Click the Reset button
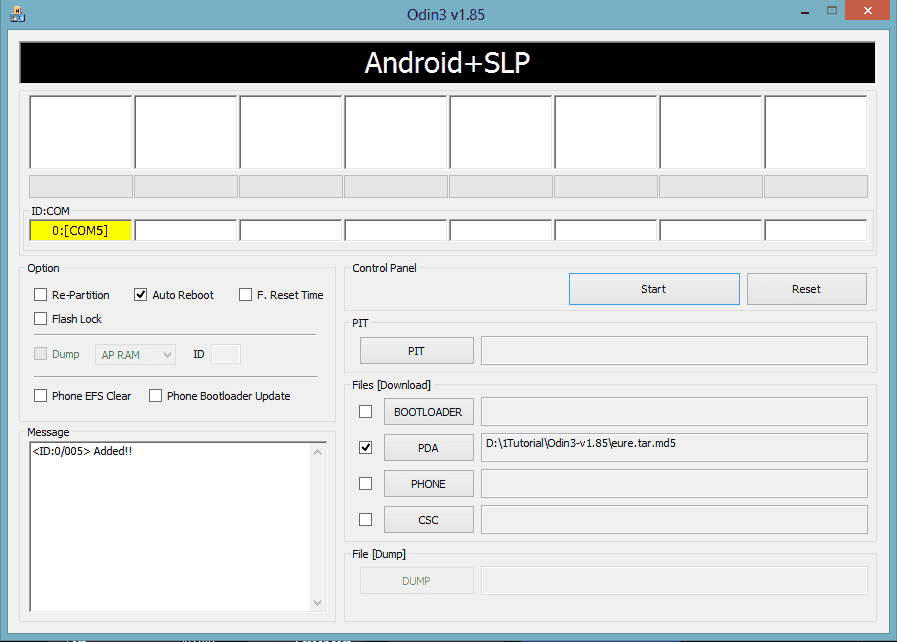 807,289
